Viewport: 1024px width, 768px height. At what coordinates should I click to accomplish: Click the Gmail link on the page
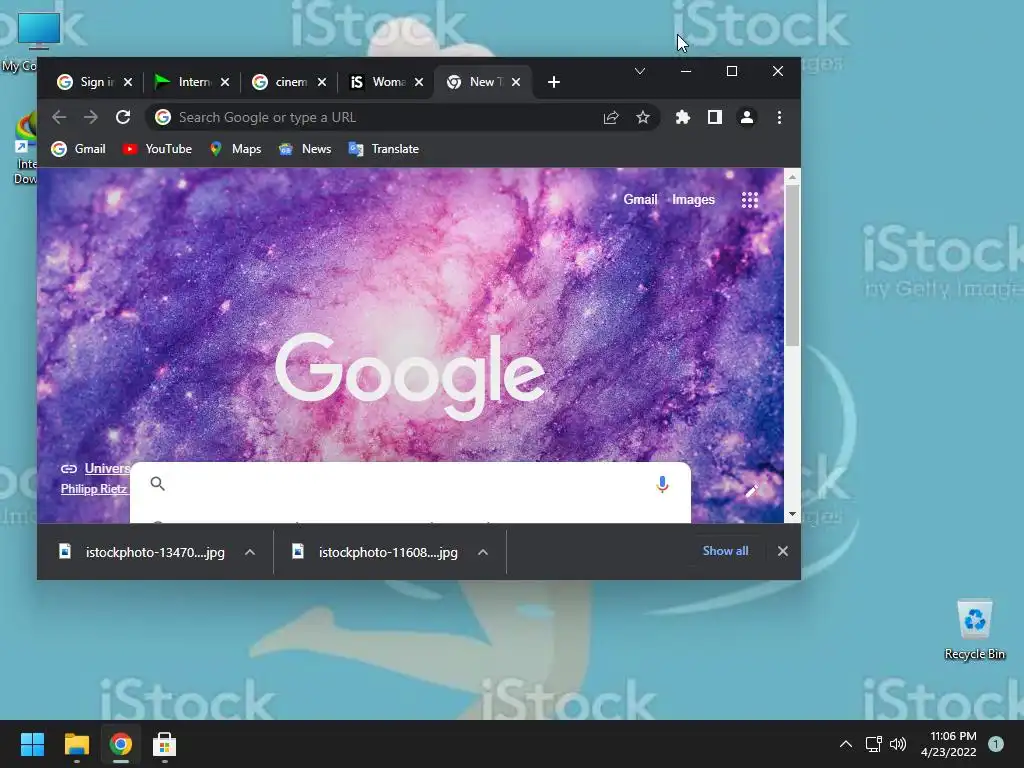pos(640,200)
